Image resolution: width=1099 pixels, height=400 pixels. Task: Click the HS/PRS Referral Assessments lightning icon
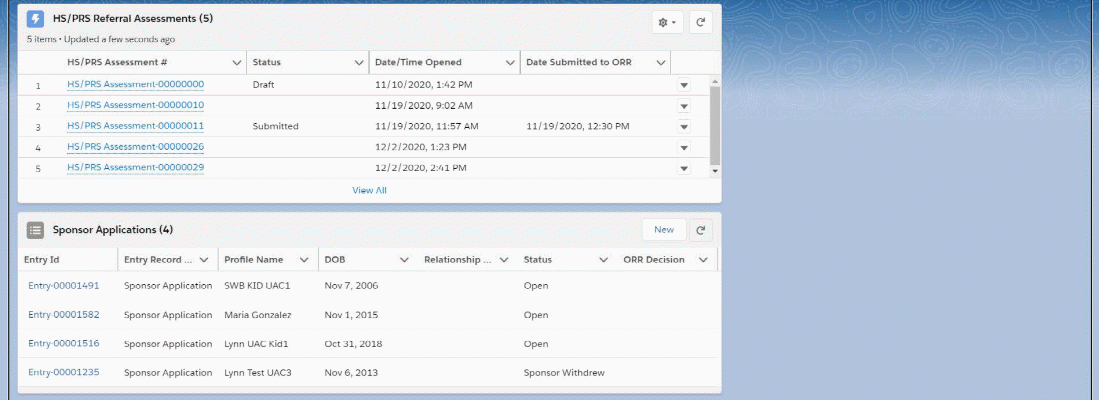click(35, 20)
